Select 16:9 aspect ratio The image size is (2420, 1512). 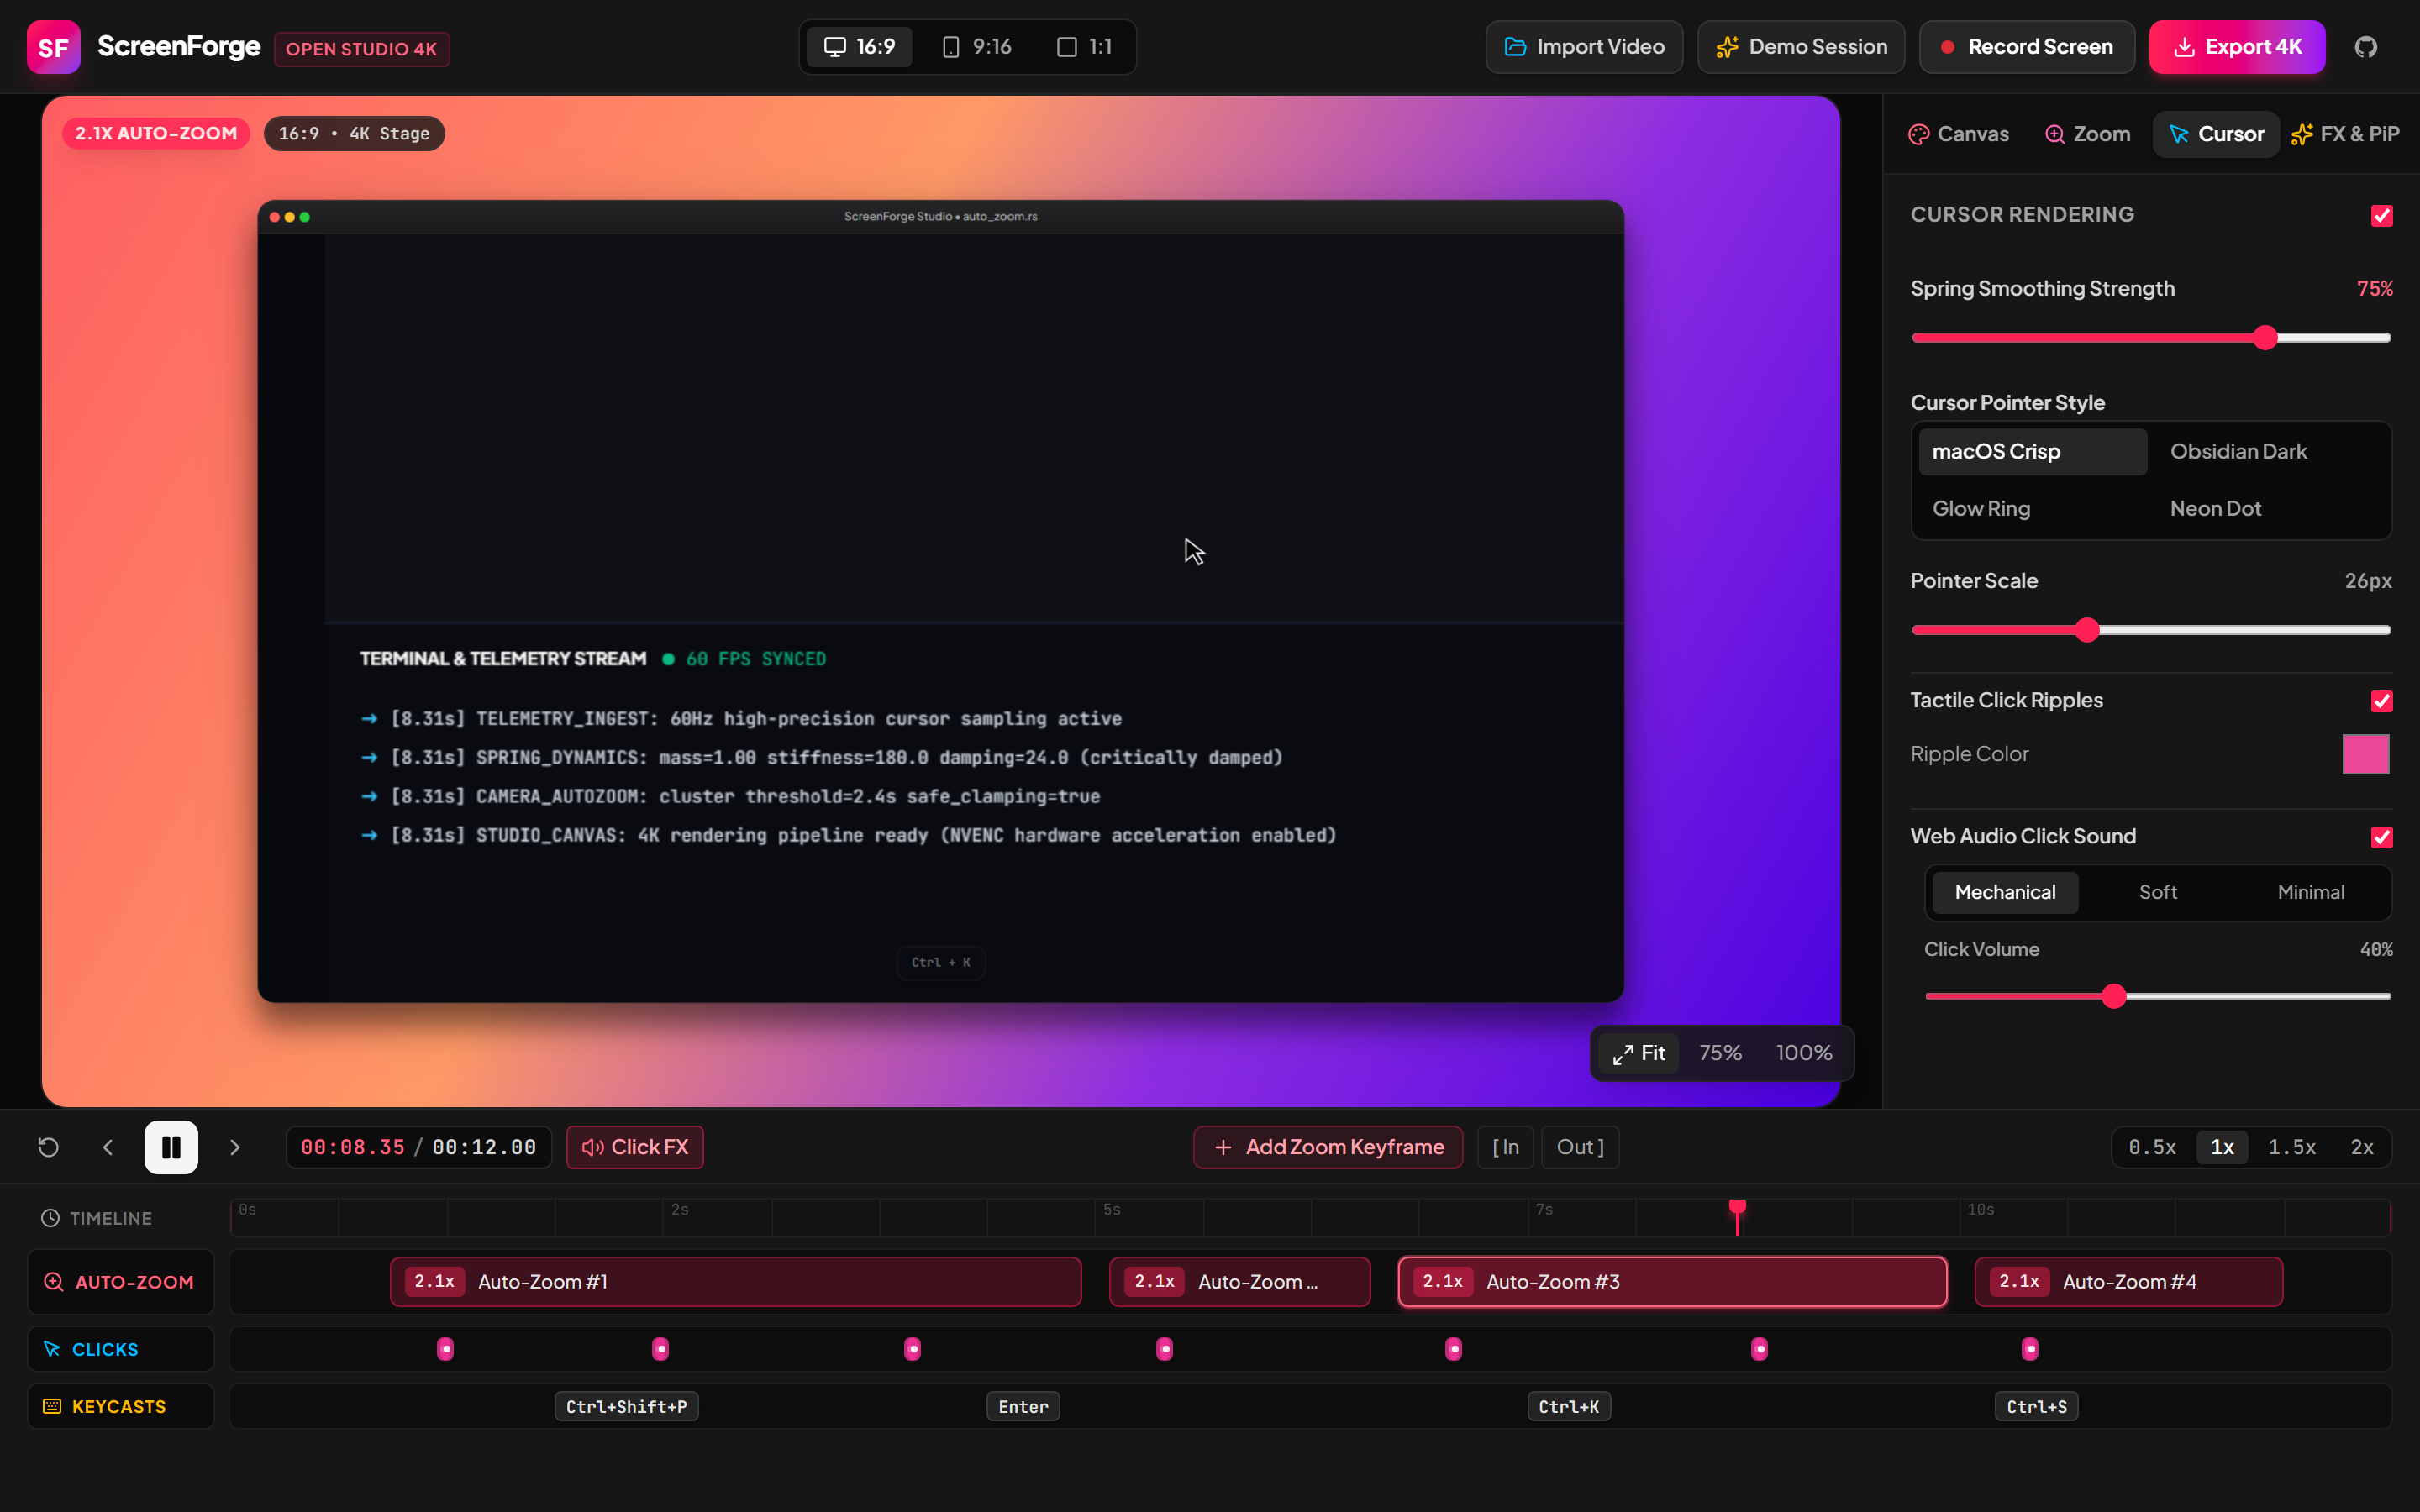pyautogui.click(x=859, y=47)
